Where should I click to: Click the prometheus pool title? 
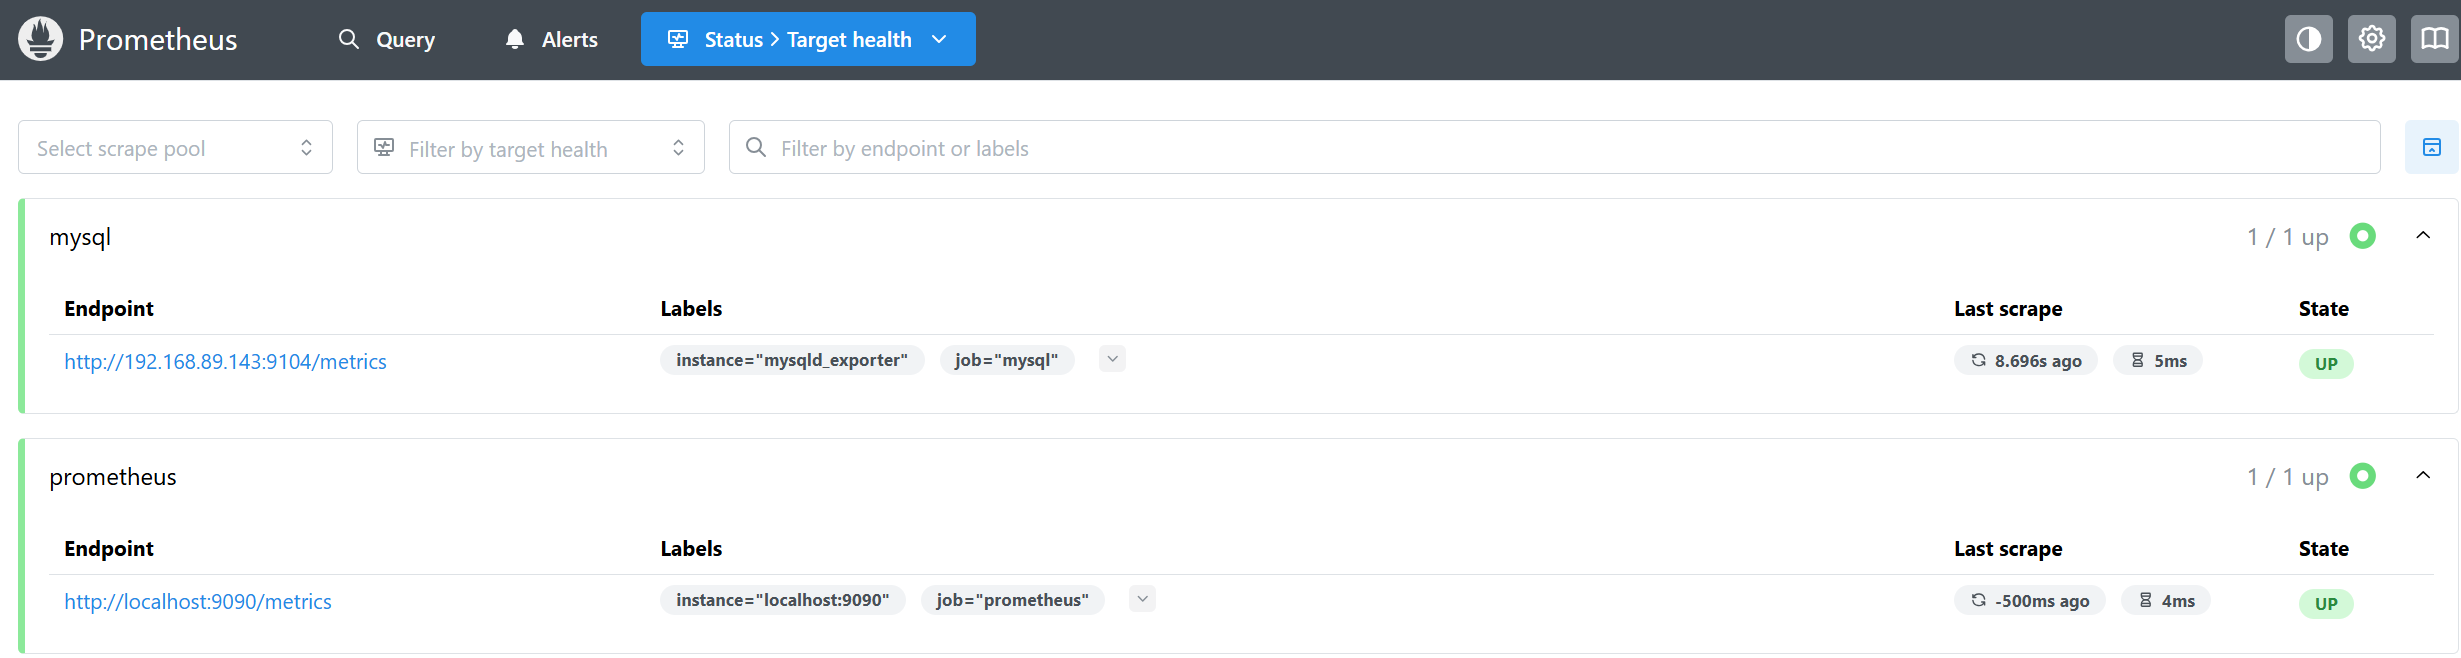[113, 477]
